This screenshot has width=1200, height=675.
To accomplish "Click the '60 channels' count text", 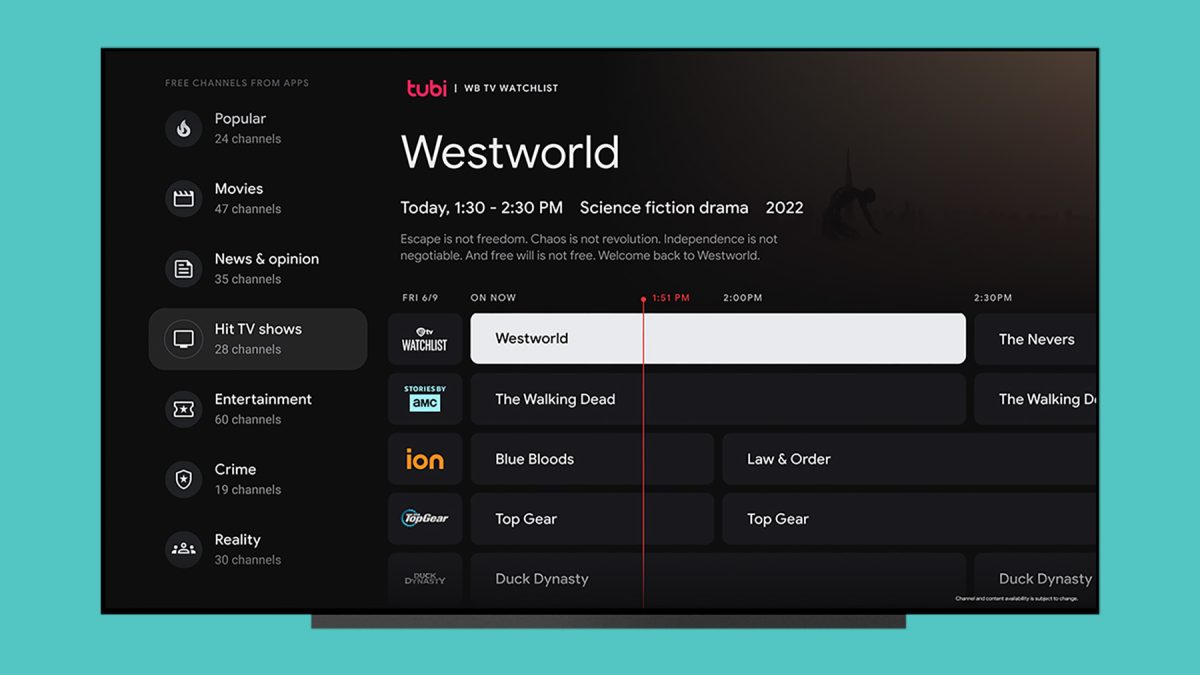I will coord(247,419).
